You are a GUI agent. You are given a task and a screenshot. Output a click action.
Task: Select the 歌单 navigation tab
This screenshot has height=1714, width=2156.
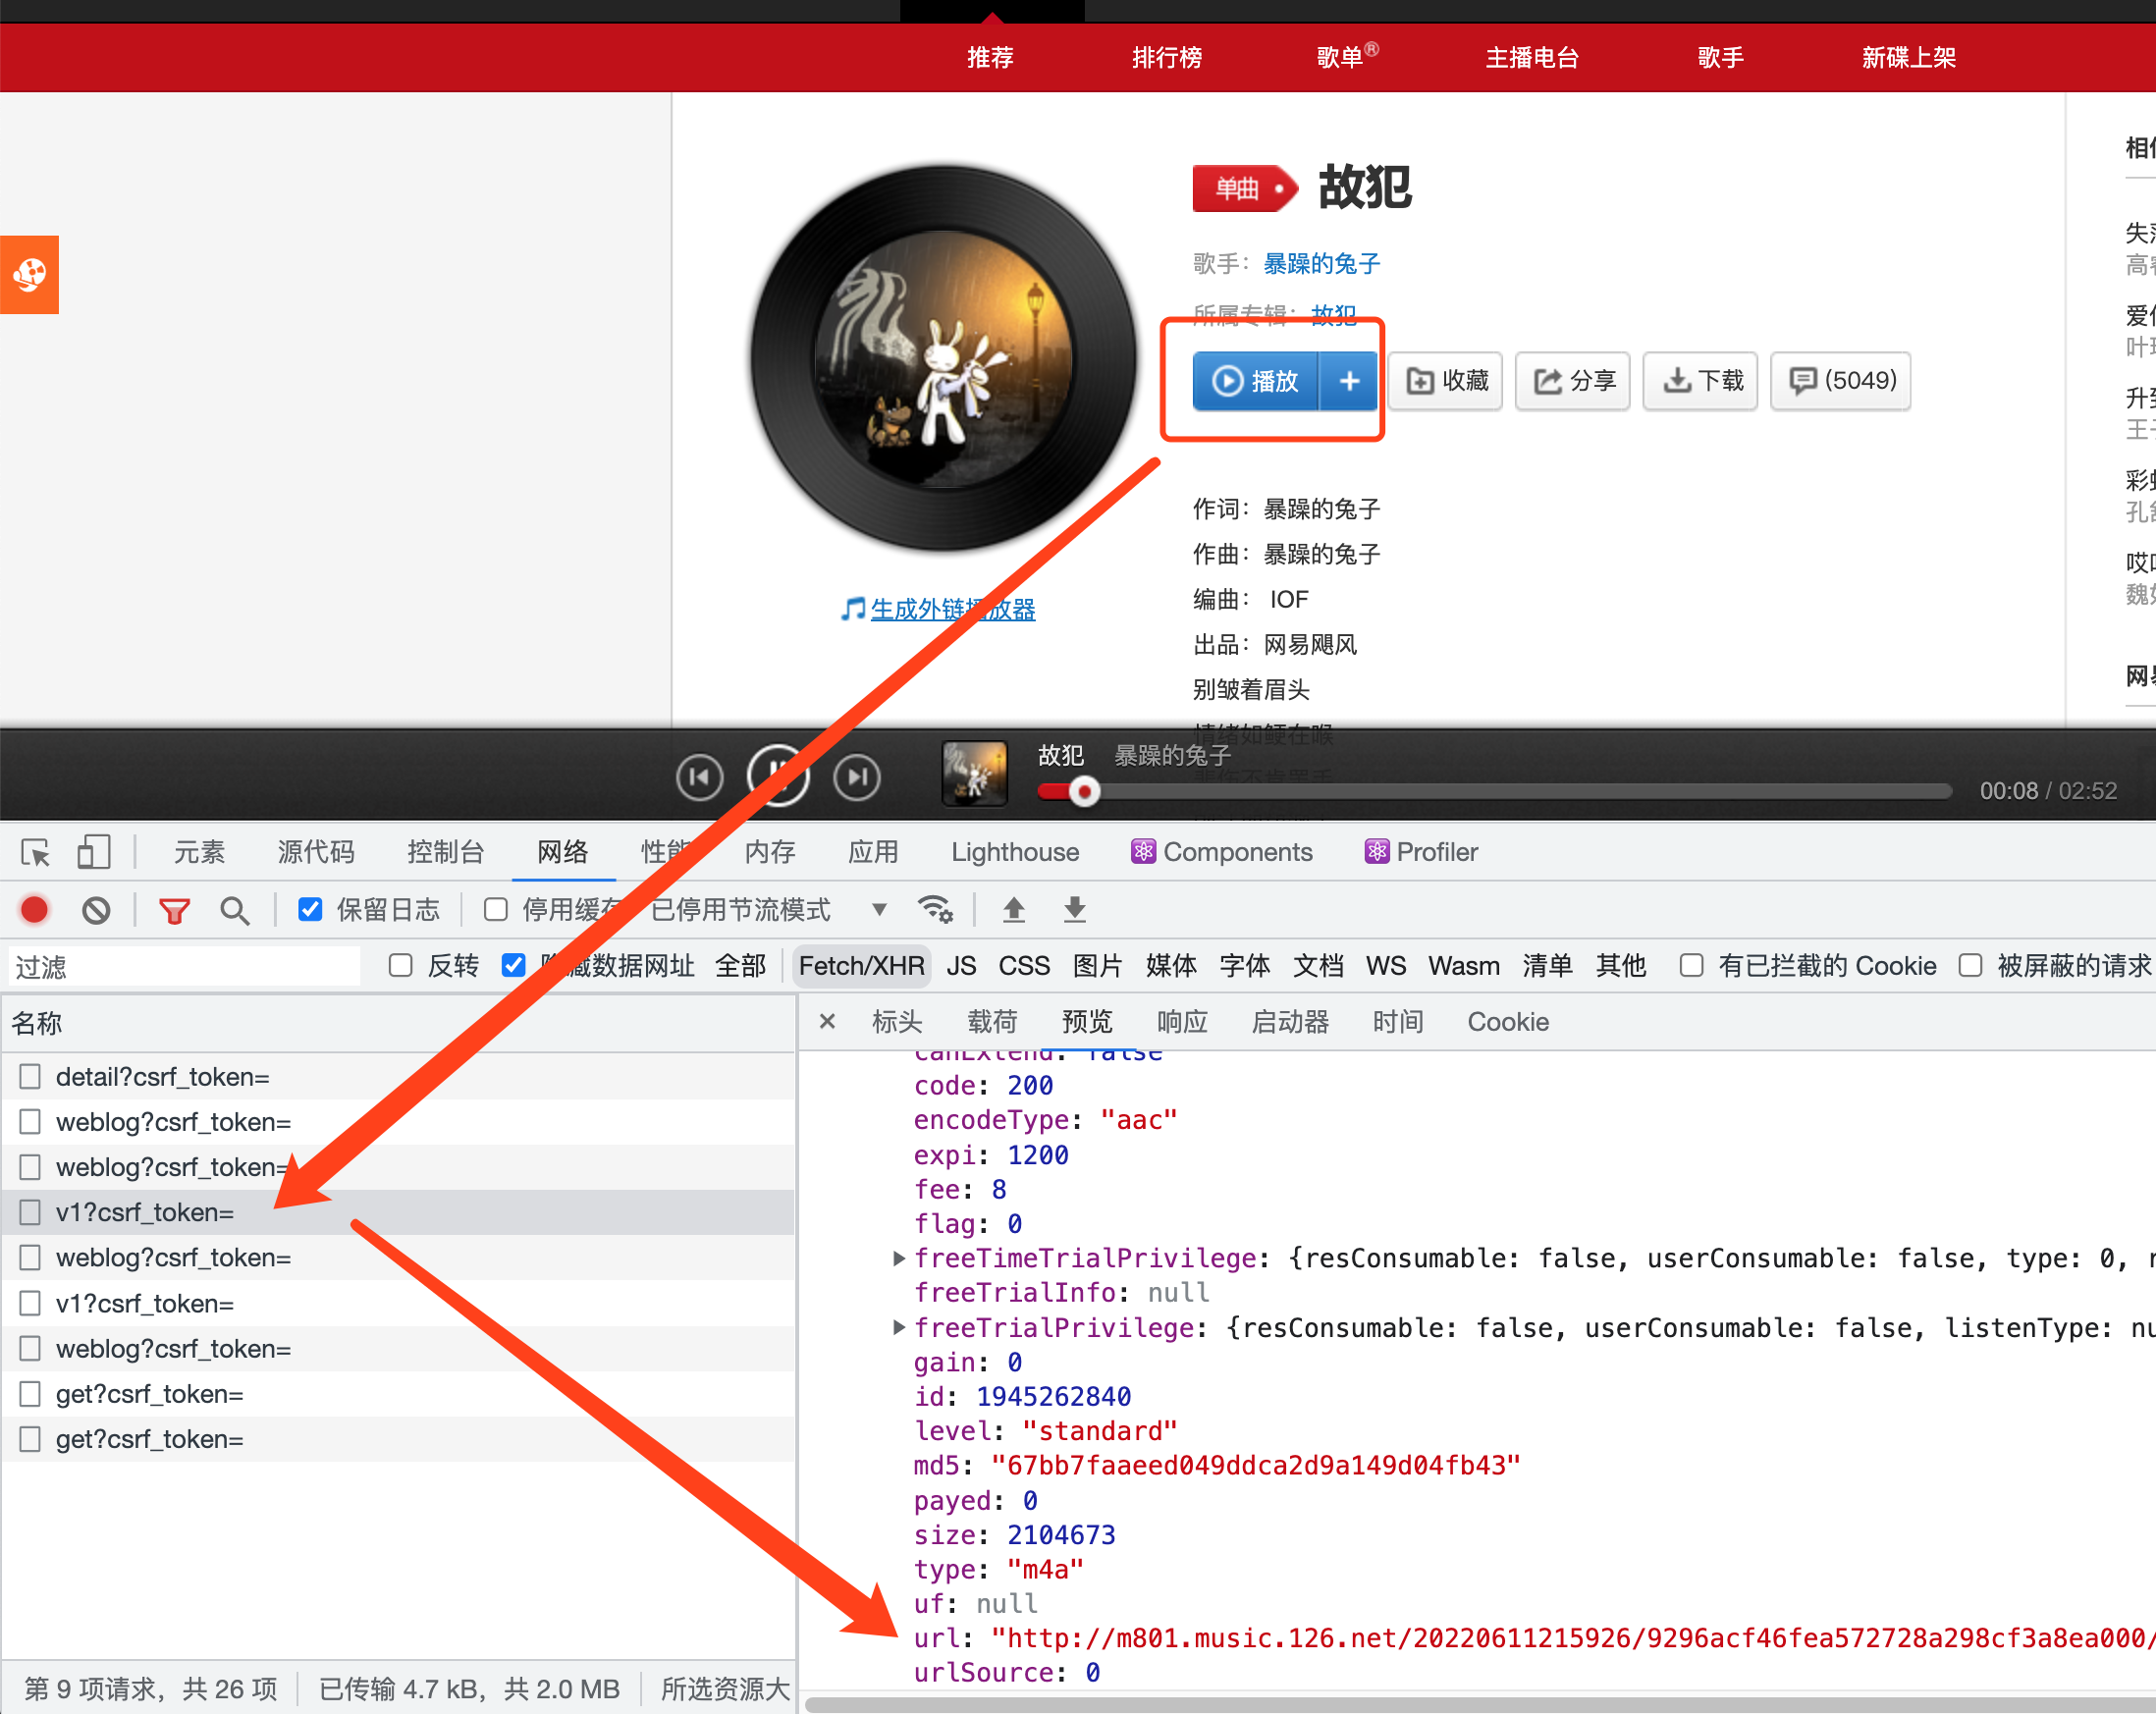1346,56
